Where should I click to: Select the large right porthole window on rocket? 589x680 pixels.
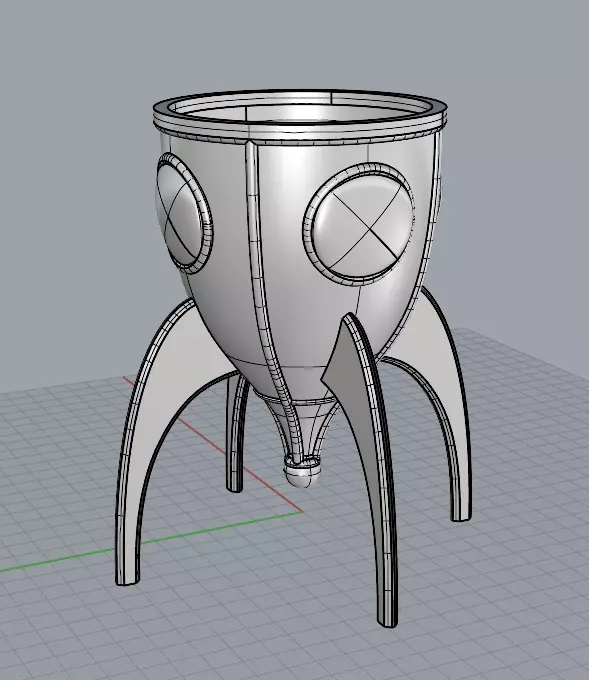point(359,225)
